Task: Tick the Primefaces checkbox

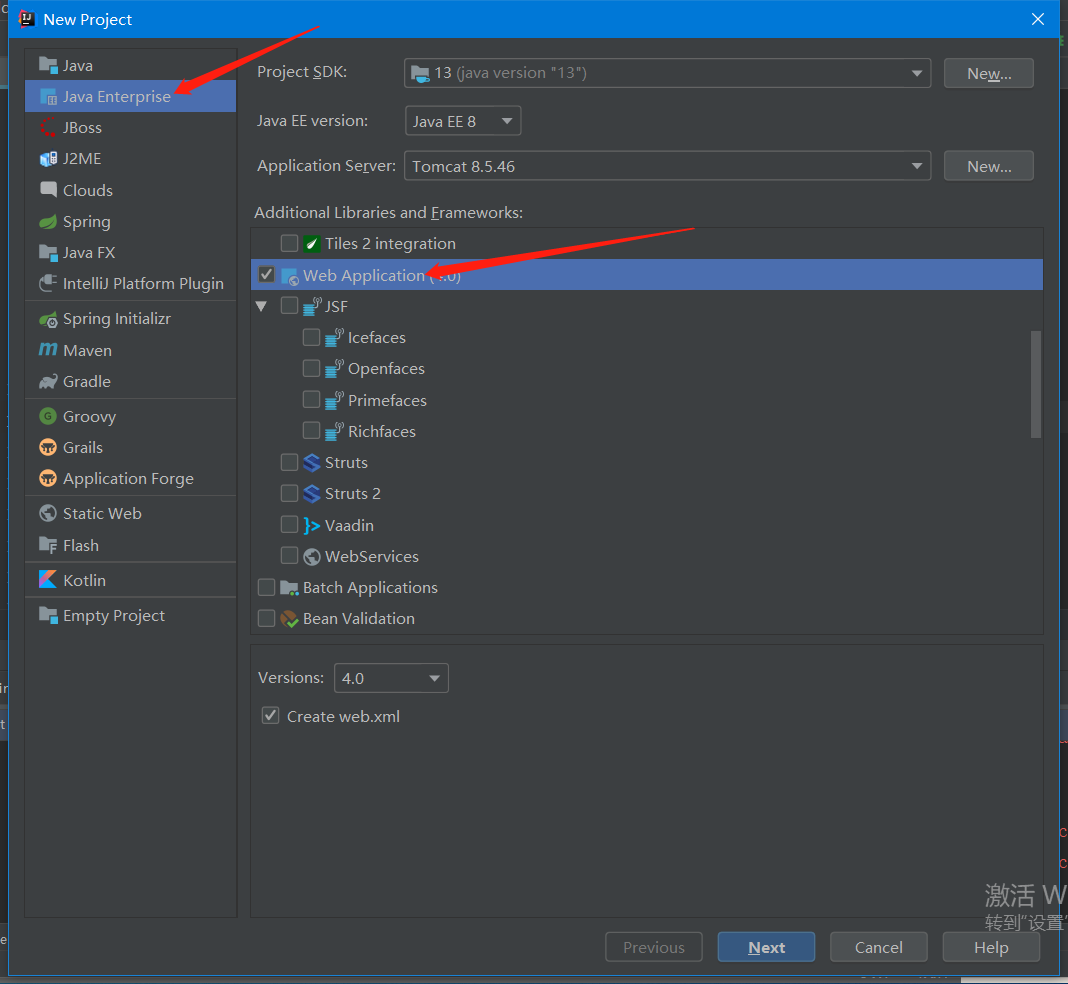Action: tap(311, 400)
